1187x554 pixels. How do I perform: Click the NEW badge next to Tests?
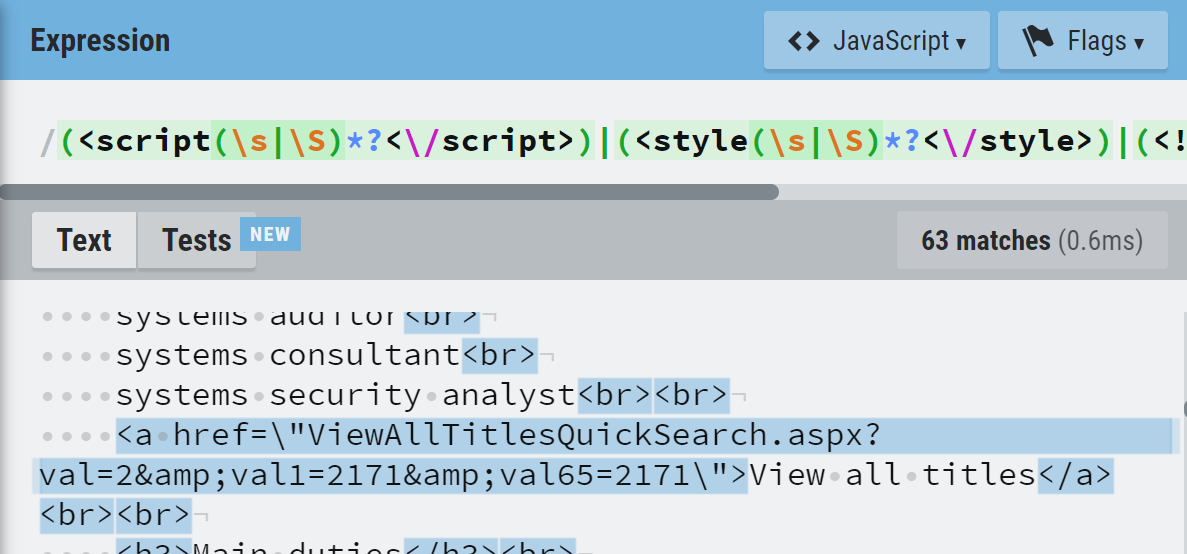click(x=270, y=235)
